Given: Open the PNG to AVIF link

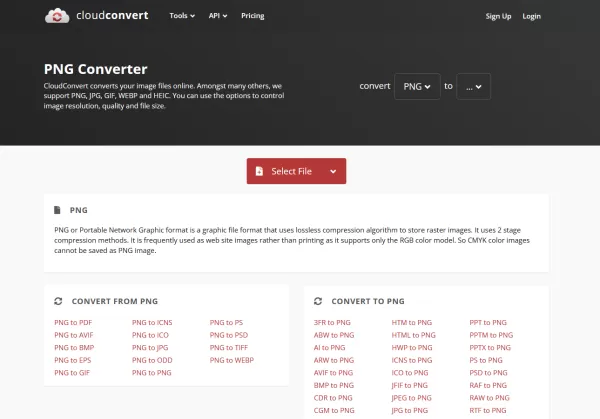Looking at the screenshot, I should tap(73, 335).
